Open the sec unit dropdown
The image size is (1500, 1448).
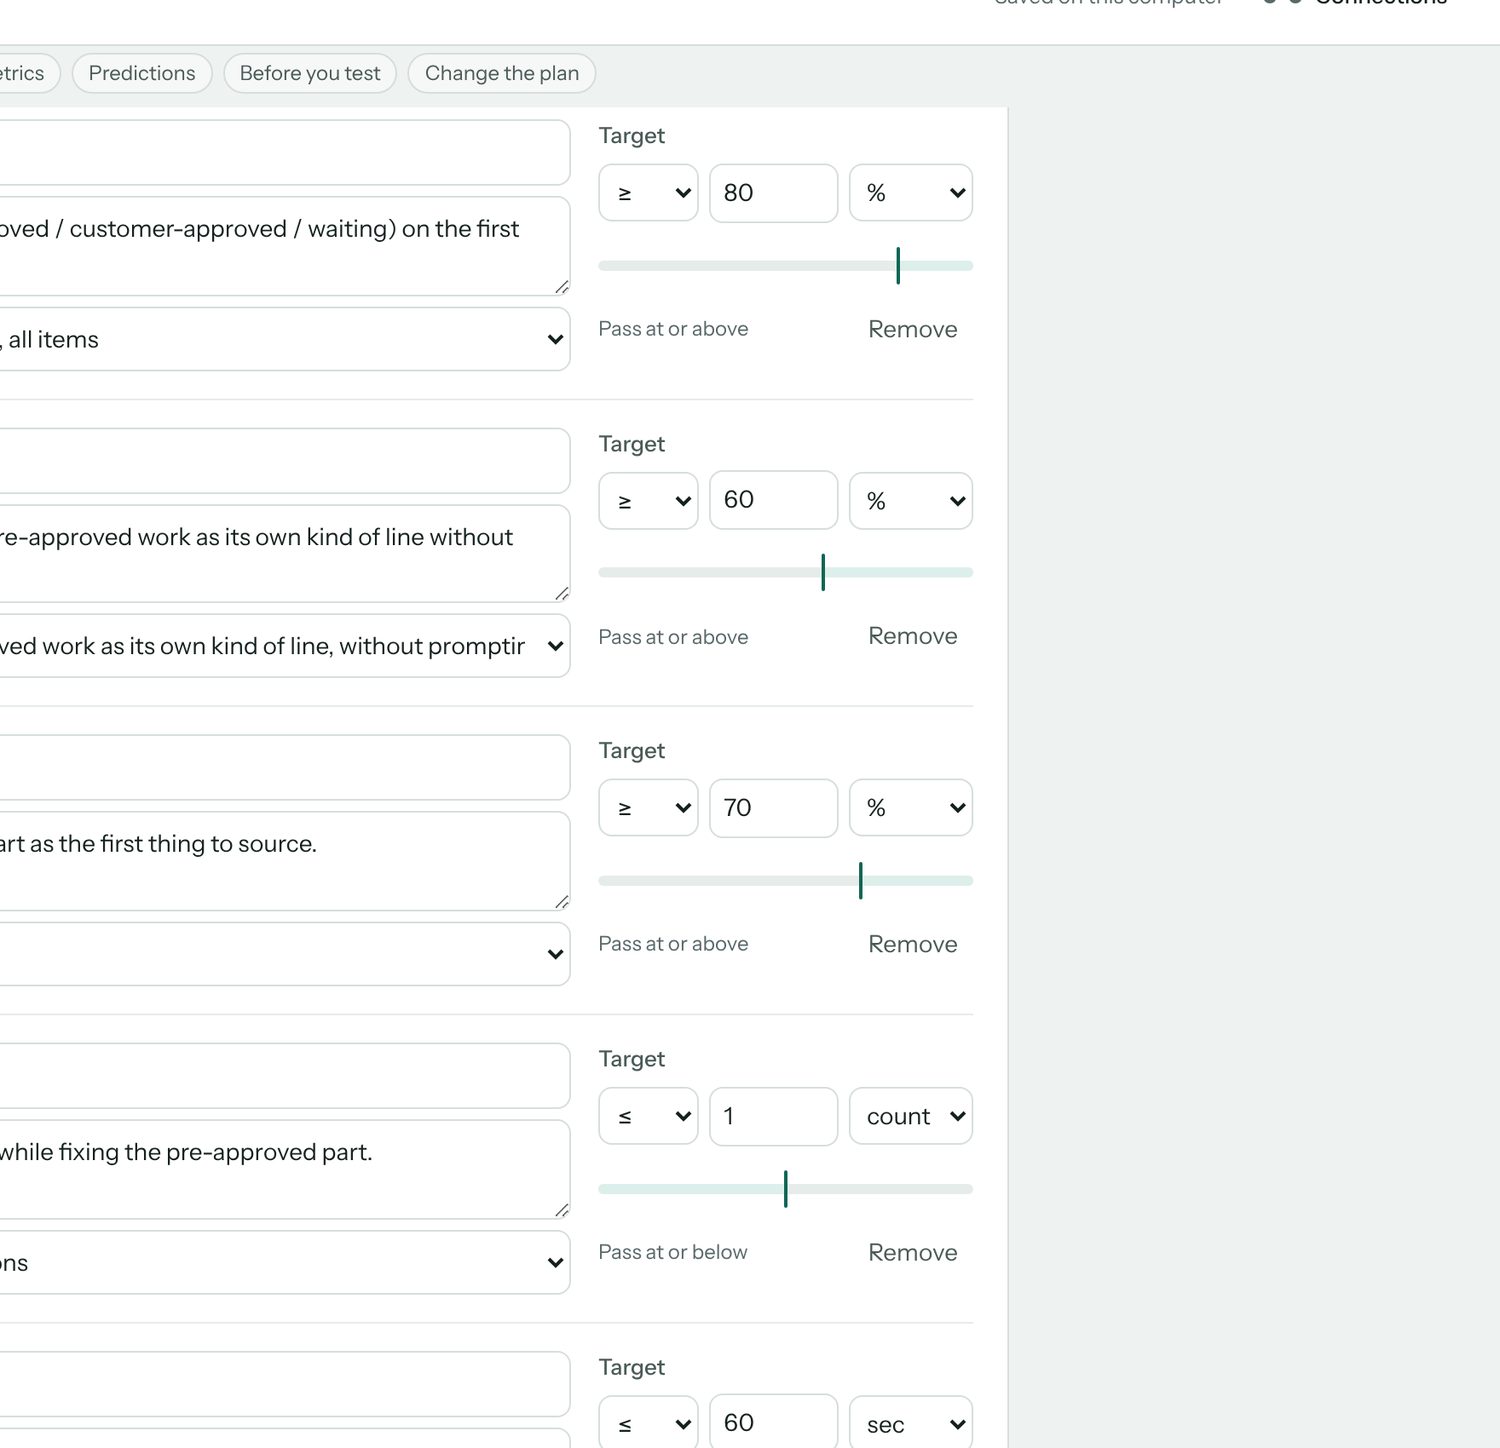coord(911,1423)
